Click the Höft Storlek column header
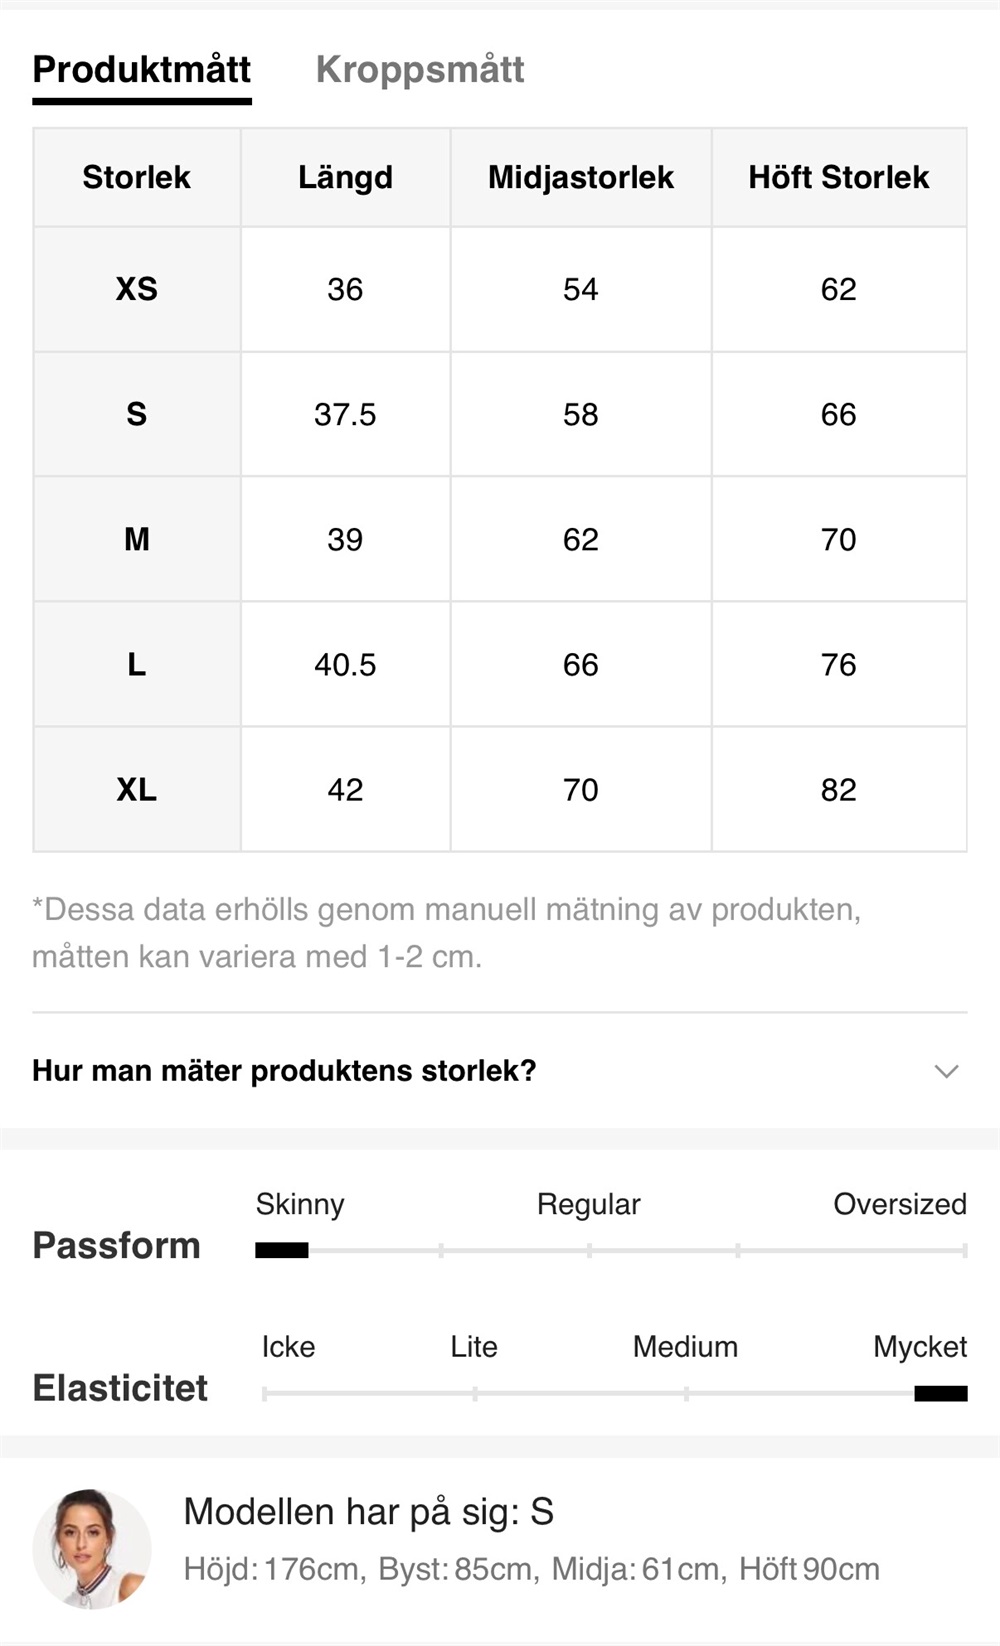The height and width of the screenshot is (1646, 1000). (x=838, y=178)
